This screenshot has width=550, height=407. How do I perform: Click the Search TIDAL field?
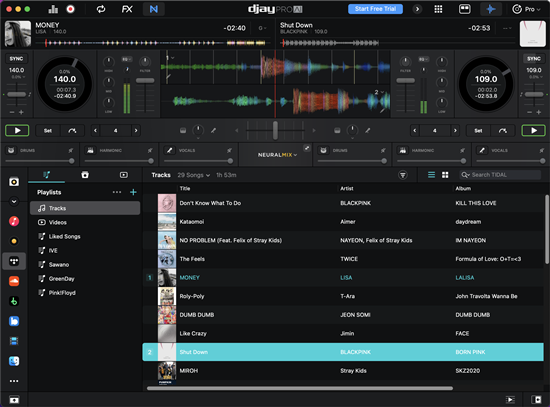click(500, 175)
